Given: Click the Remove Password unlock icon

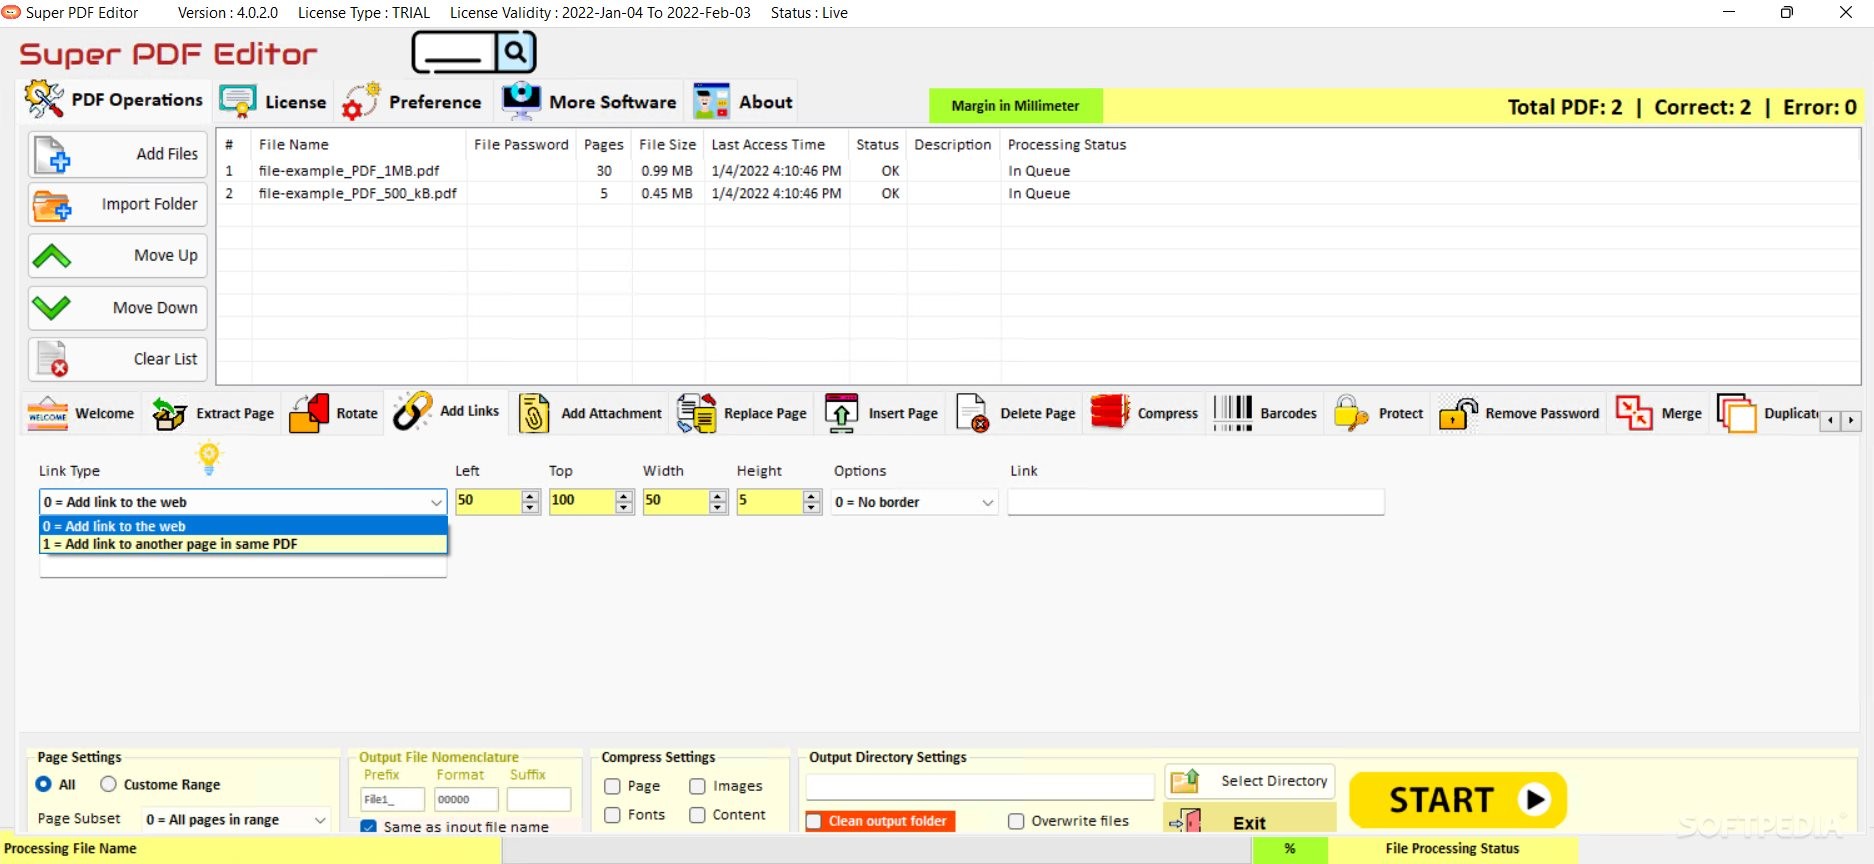Looking at the screenshot, I should coord(1458,413).
